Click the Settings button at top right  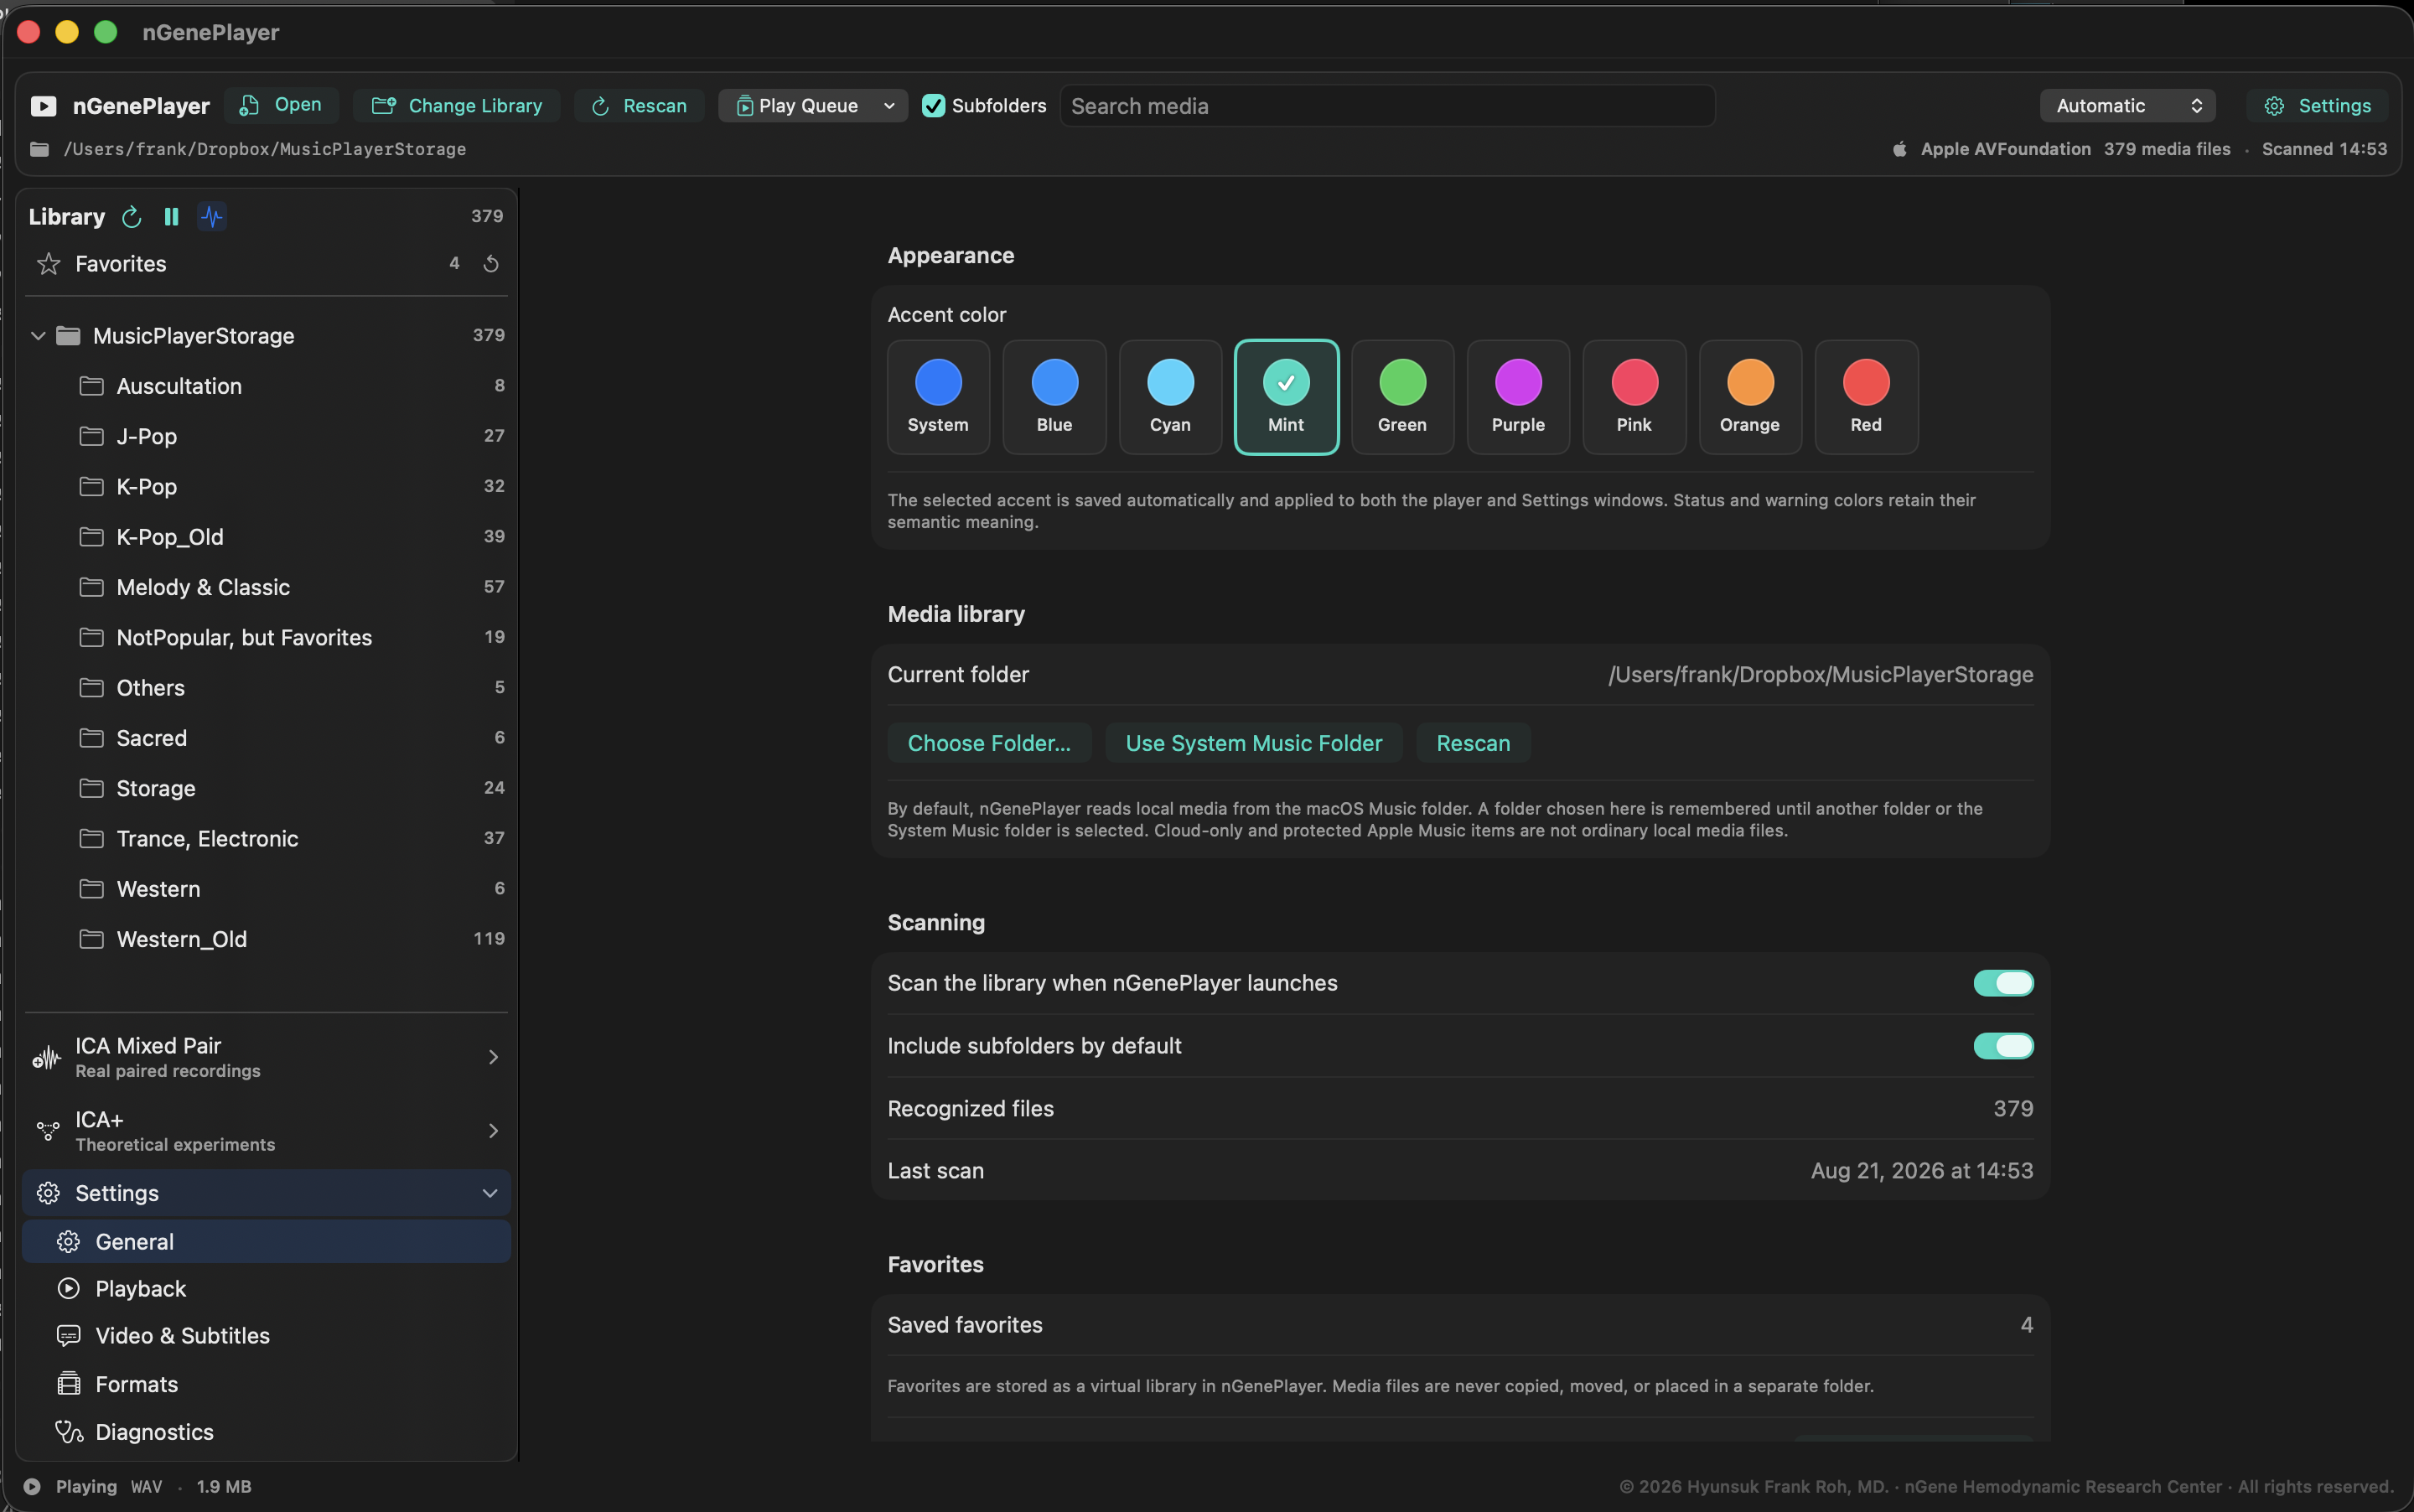[2318, 106]
